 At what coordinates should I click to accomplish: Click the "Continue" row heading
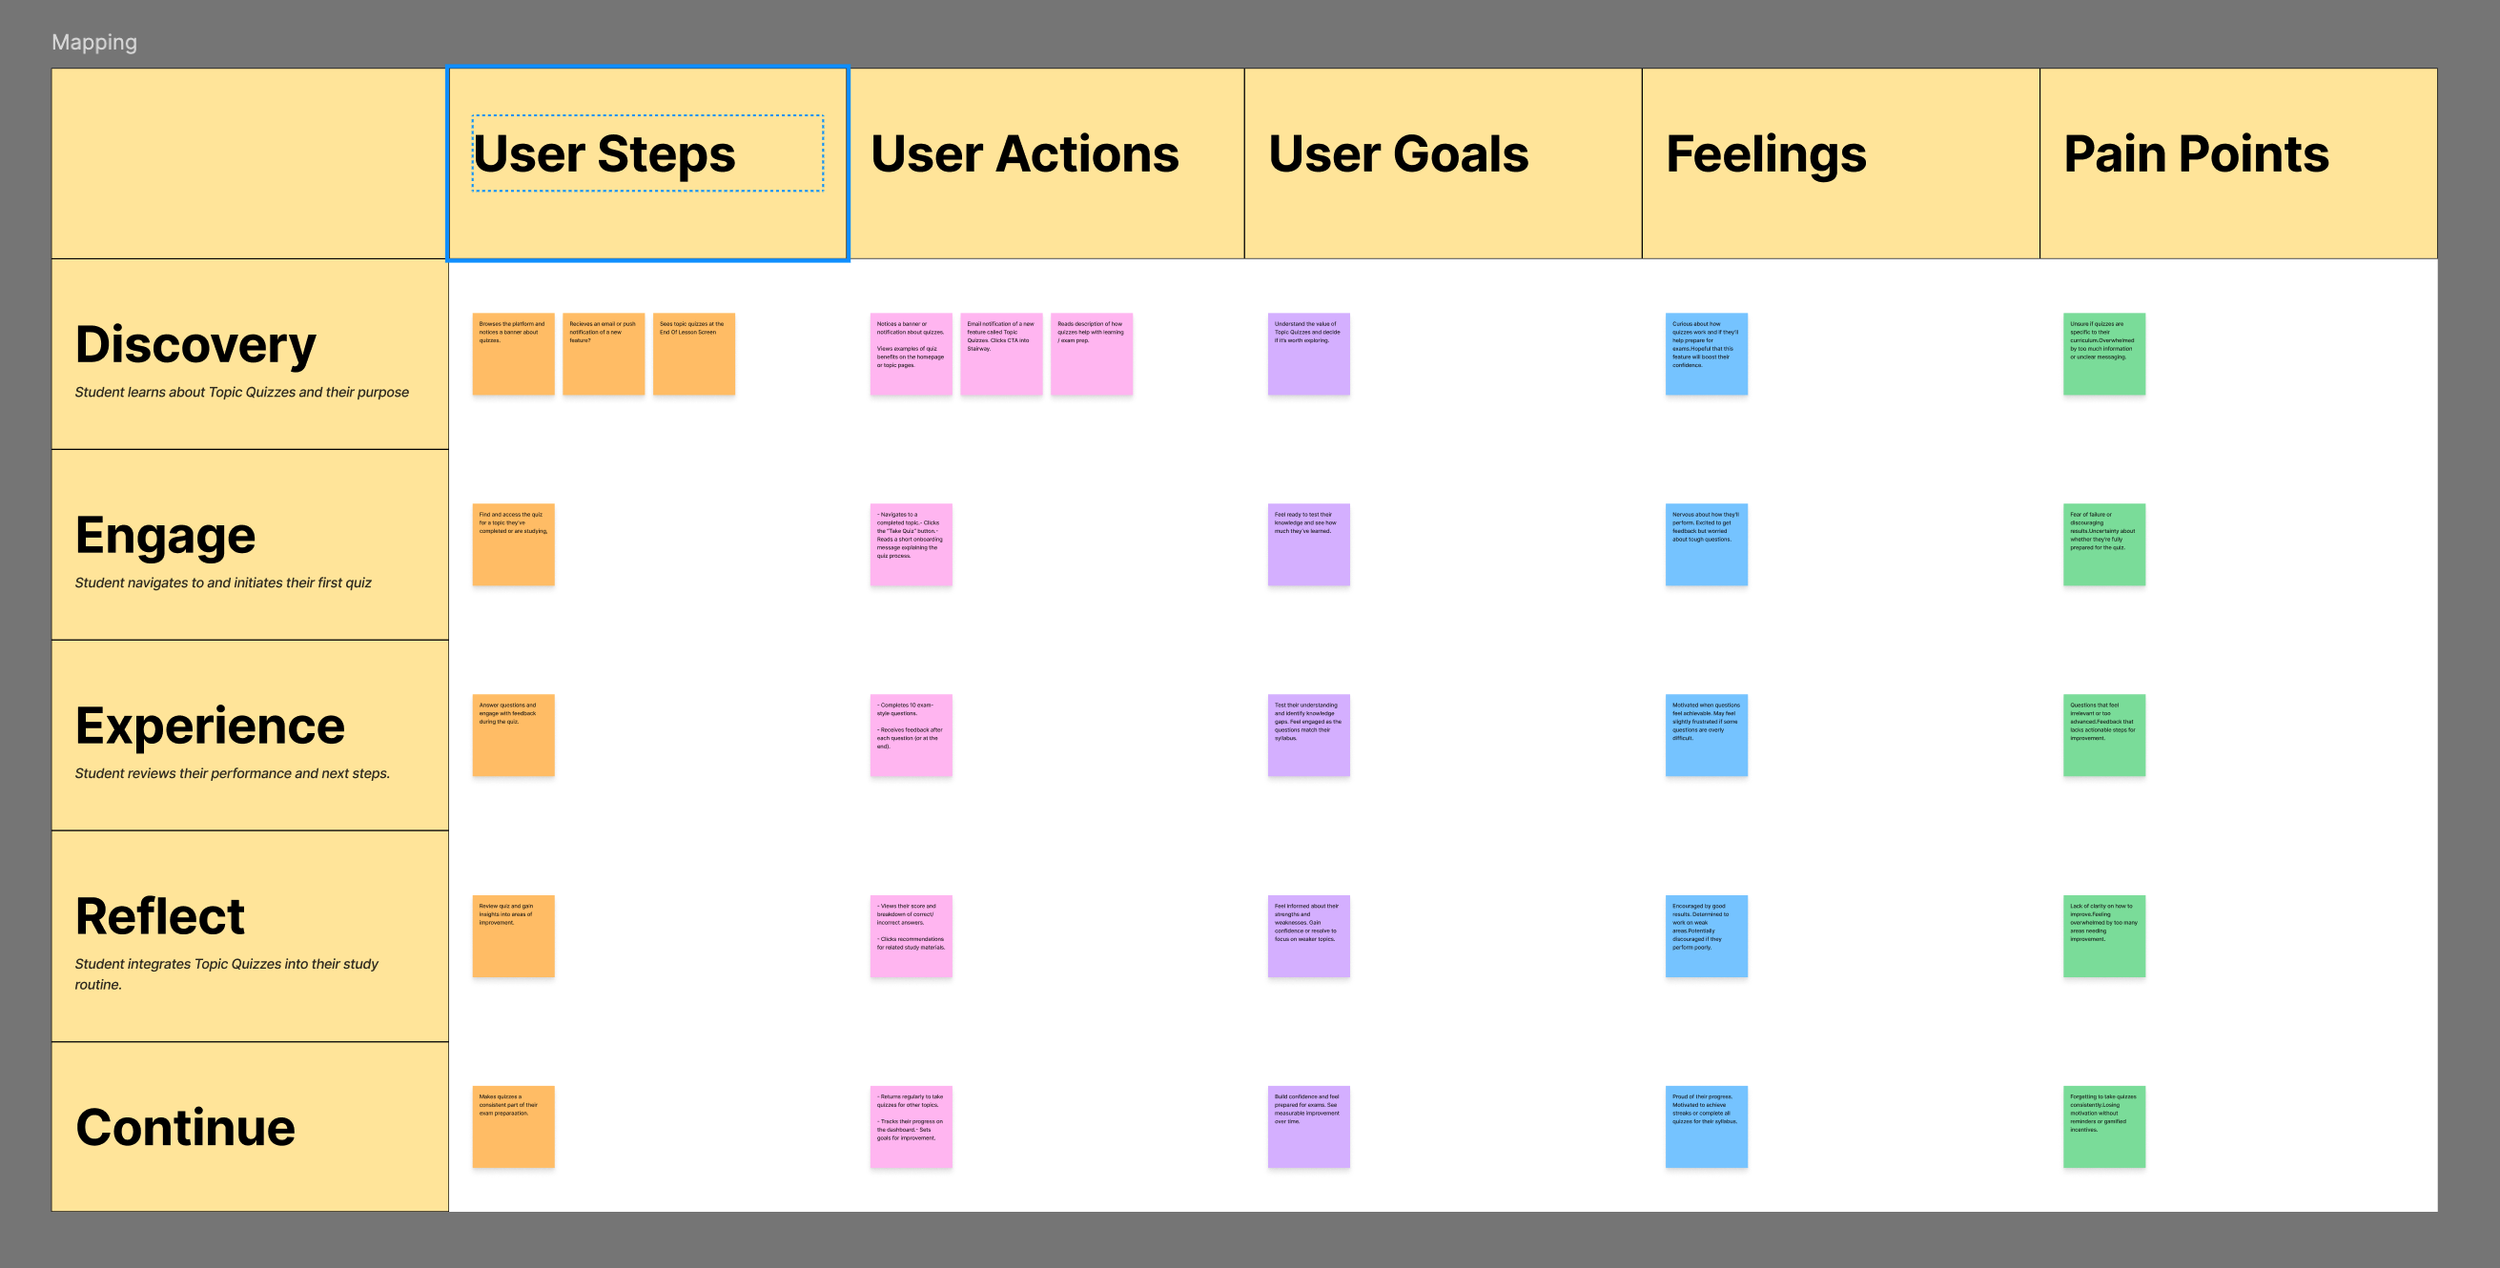click(x=185, y=1127)
